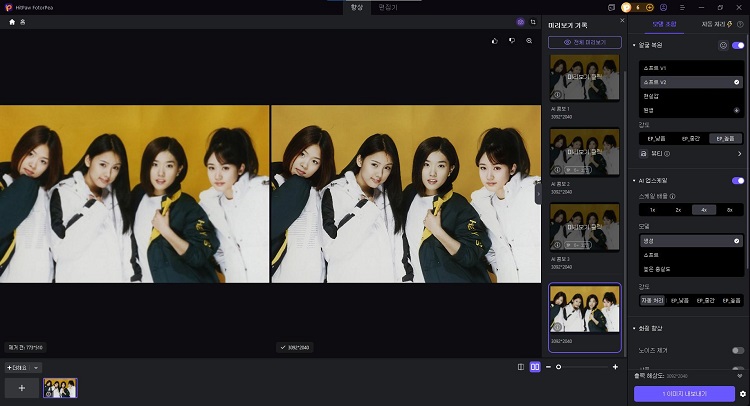Click the download icon in fourth face model row
Viewport: 750px width, 406px height.
click(x=737, y=110)
